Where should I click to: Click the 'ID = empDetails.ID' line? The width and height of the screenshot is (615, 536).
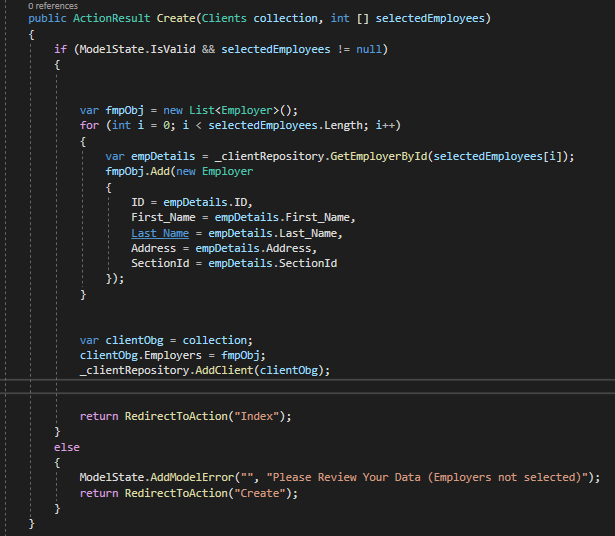tap(192, 202)
